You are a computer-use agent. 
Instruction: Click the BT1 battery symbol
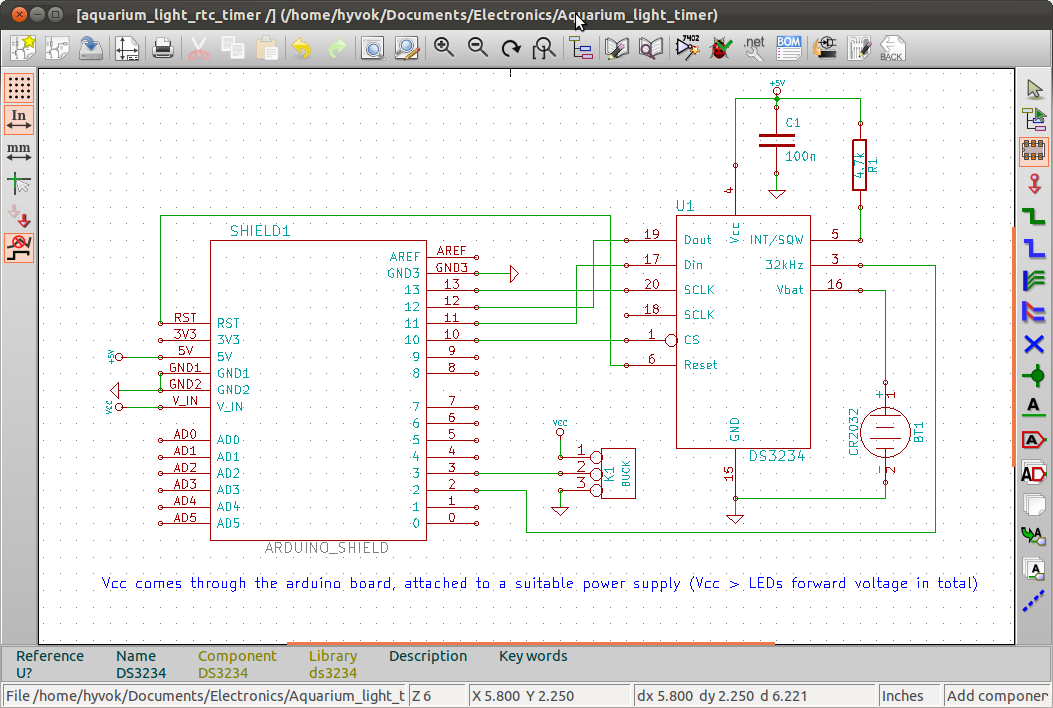pyautogui.click(x=886, y=432)
